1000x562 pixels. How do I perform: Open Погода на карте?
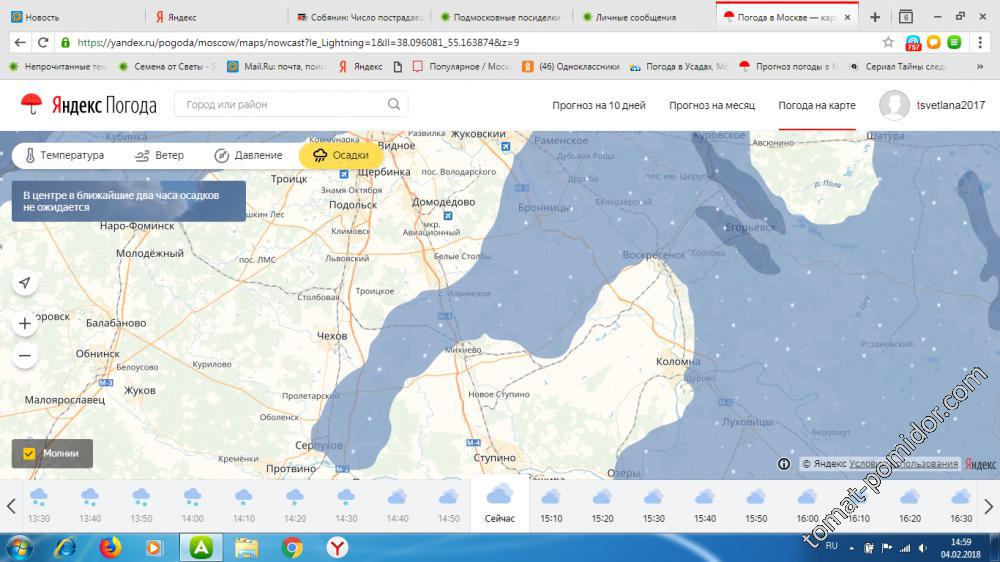(817, 105)
